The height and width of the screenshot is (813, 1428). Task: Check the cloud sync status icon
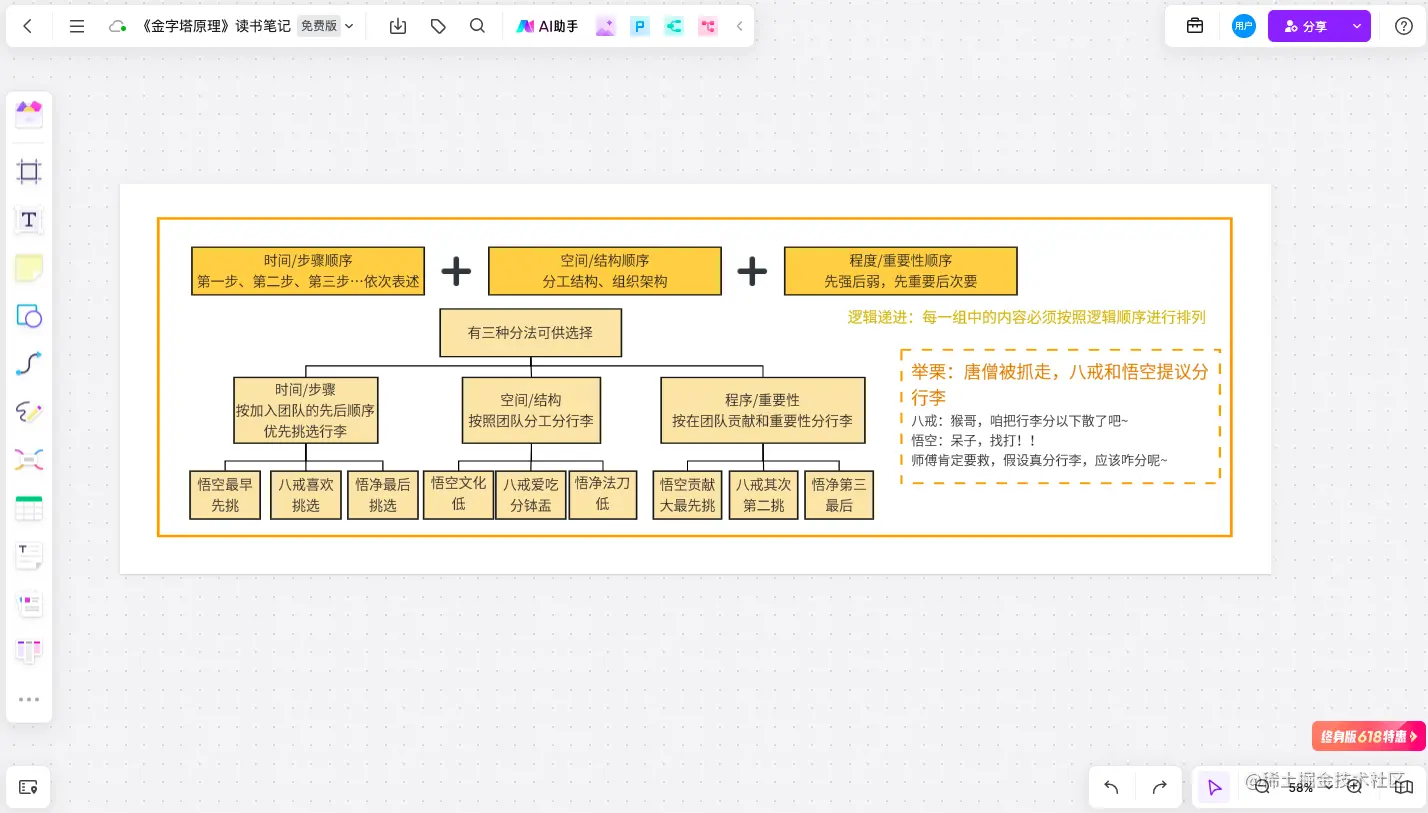click(117, 27)
